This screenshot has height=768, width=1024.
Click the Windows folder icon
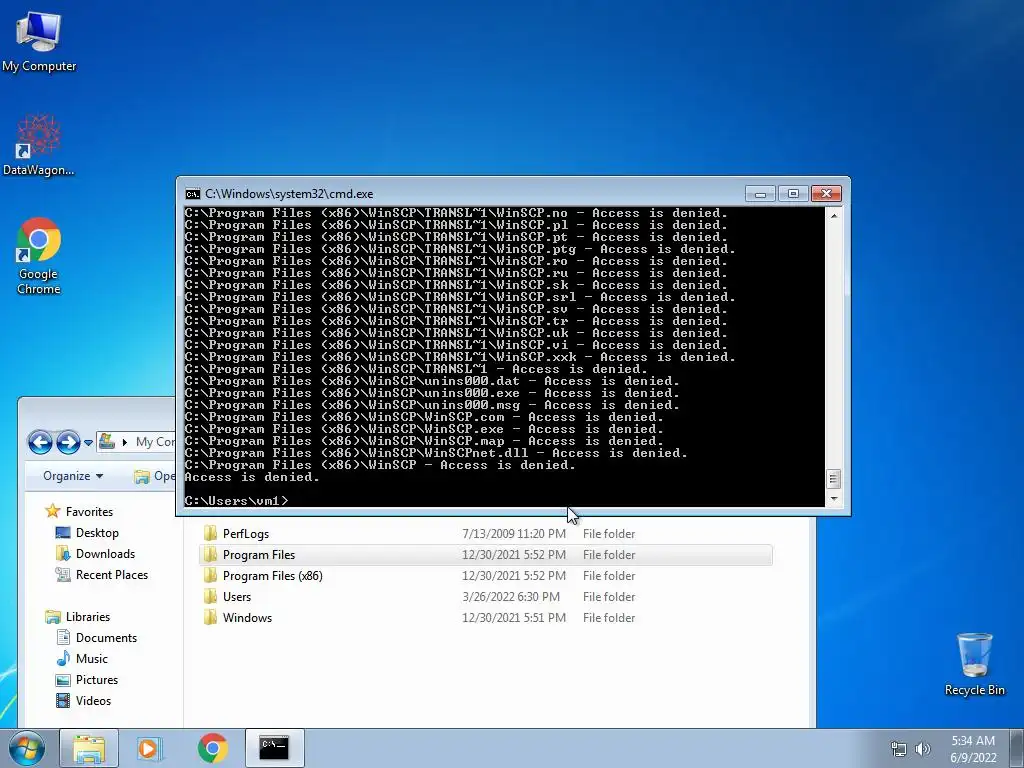click(x=210, y=617)
